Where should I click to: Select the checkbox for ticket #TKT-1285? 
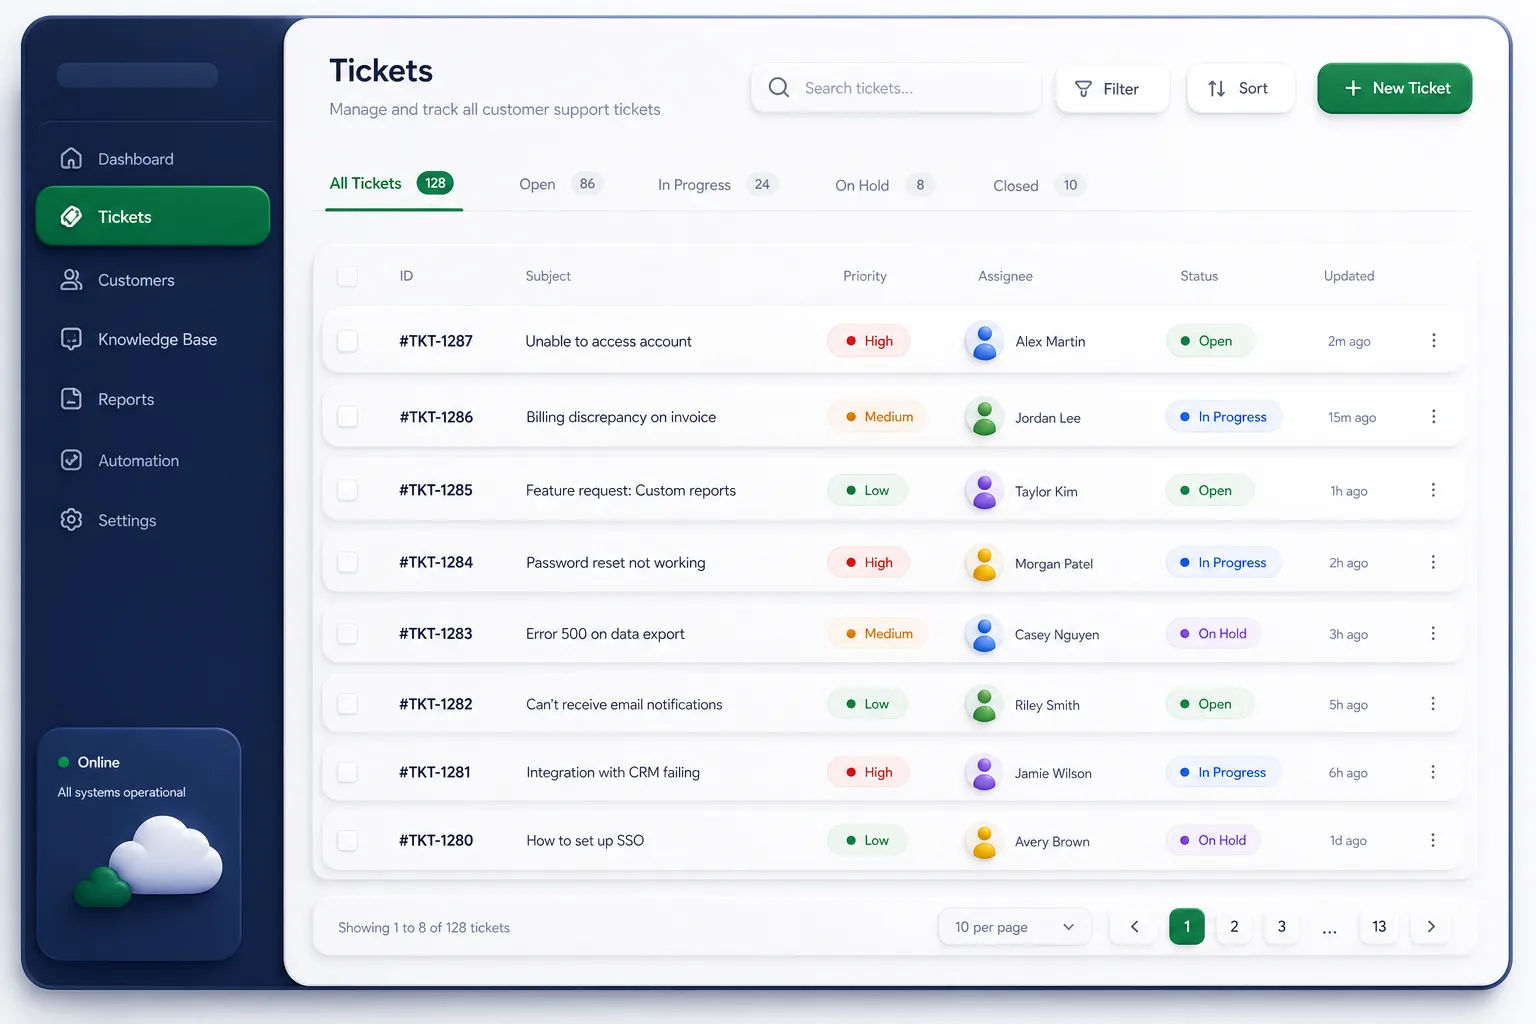coord(347,490)
